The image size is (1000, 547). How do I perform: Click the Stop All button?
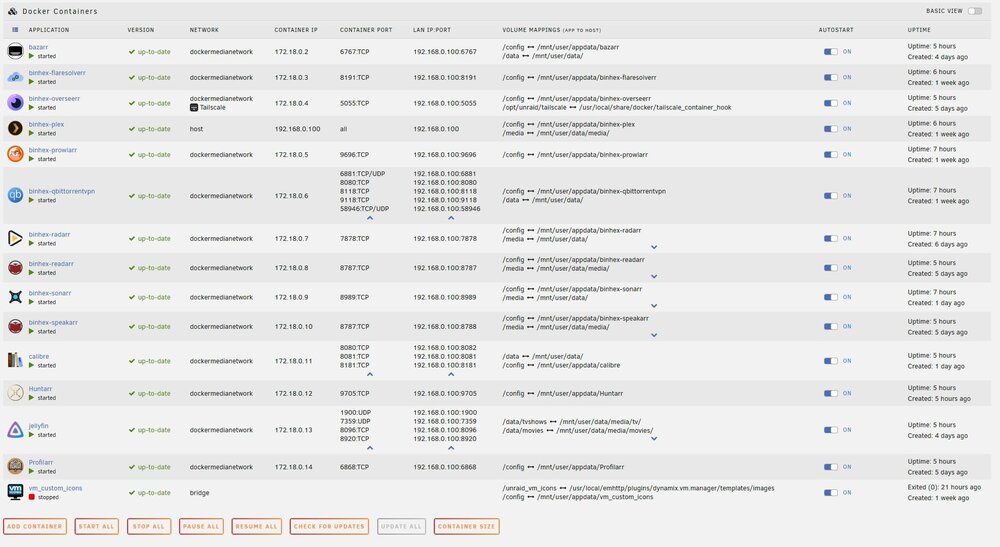tap(149, 527)
